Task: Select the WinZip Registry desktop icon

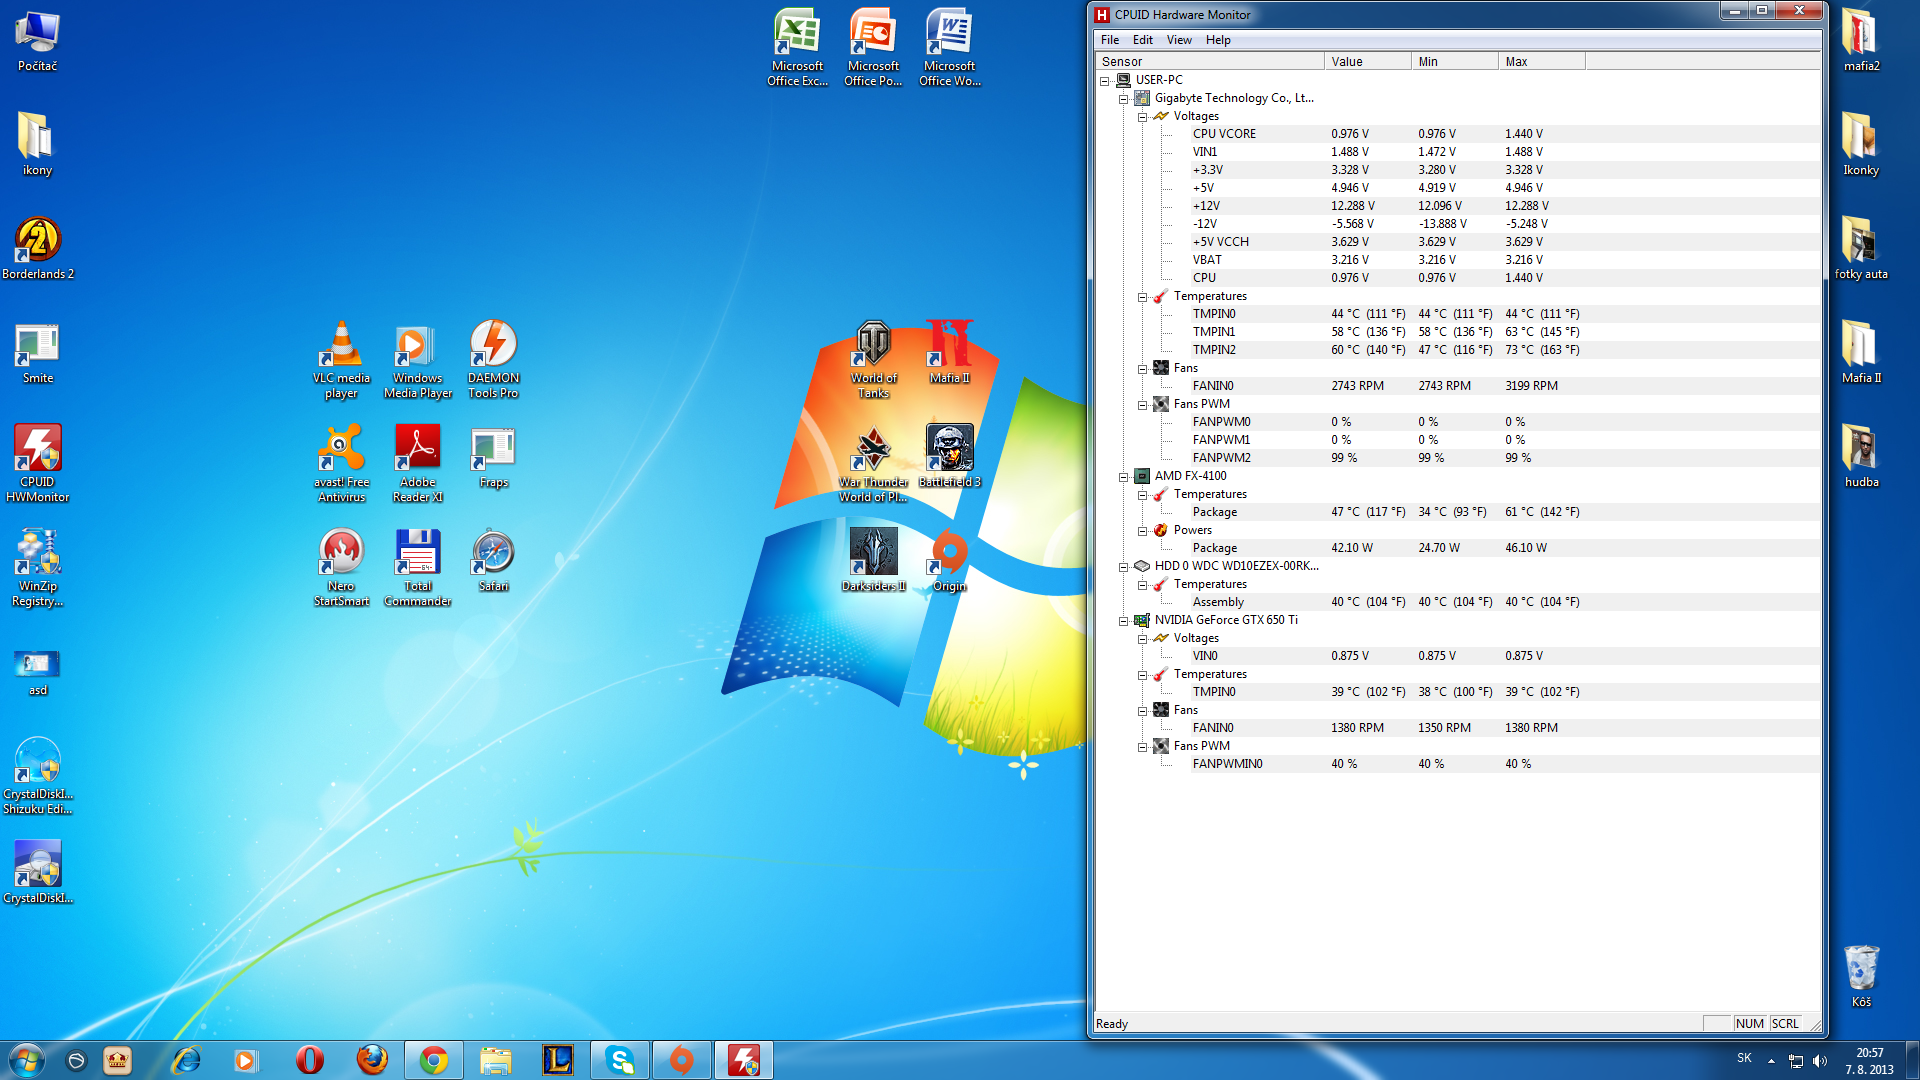Action: (x=38, y=567)
